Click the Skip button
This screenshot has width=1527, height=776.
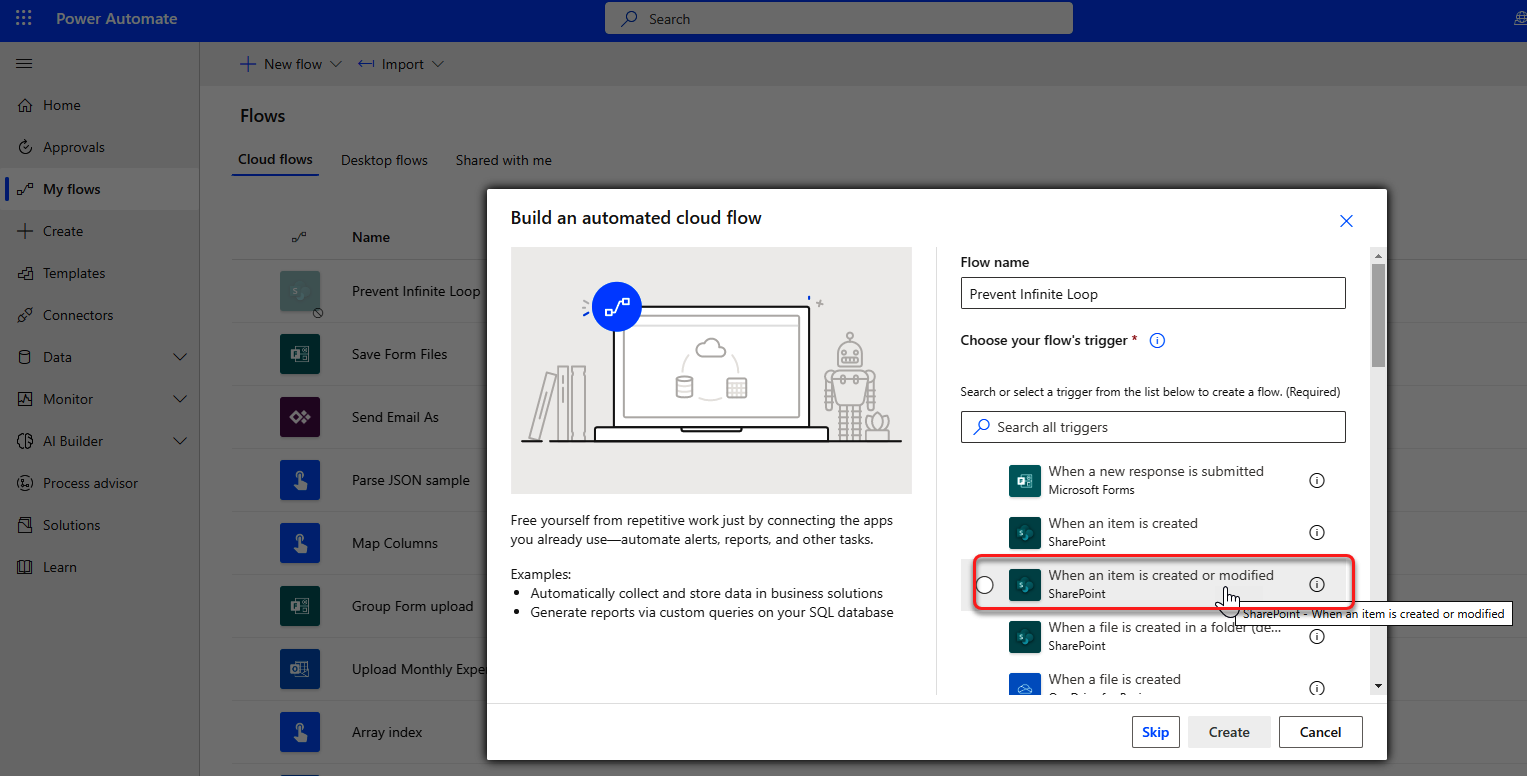(1156, 732)
